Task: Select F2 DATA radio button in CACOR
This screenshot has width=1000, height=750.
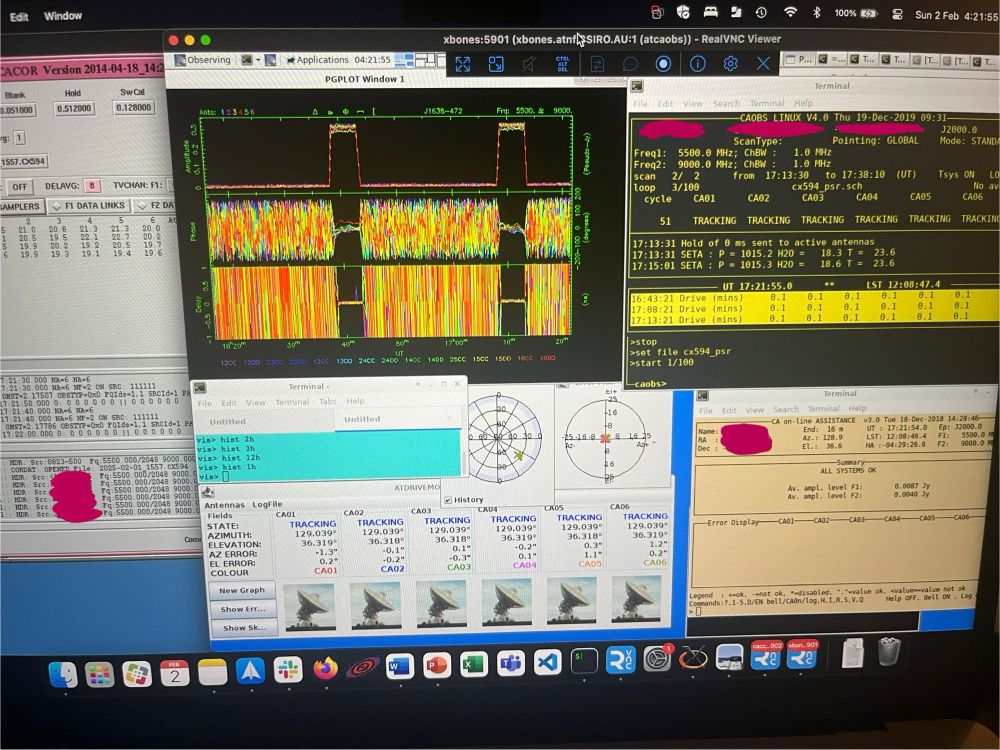Action: pos(155,205)
